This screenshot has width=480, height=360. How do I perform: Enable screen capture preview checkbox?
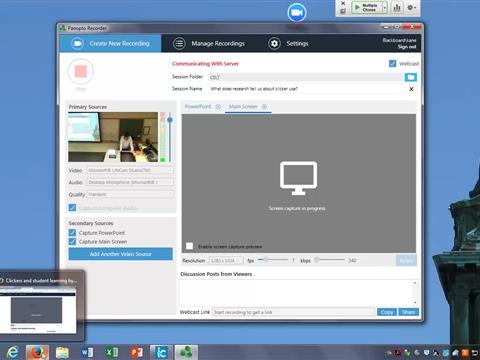click(x=189, y=246)
